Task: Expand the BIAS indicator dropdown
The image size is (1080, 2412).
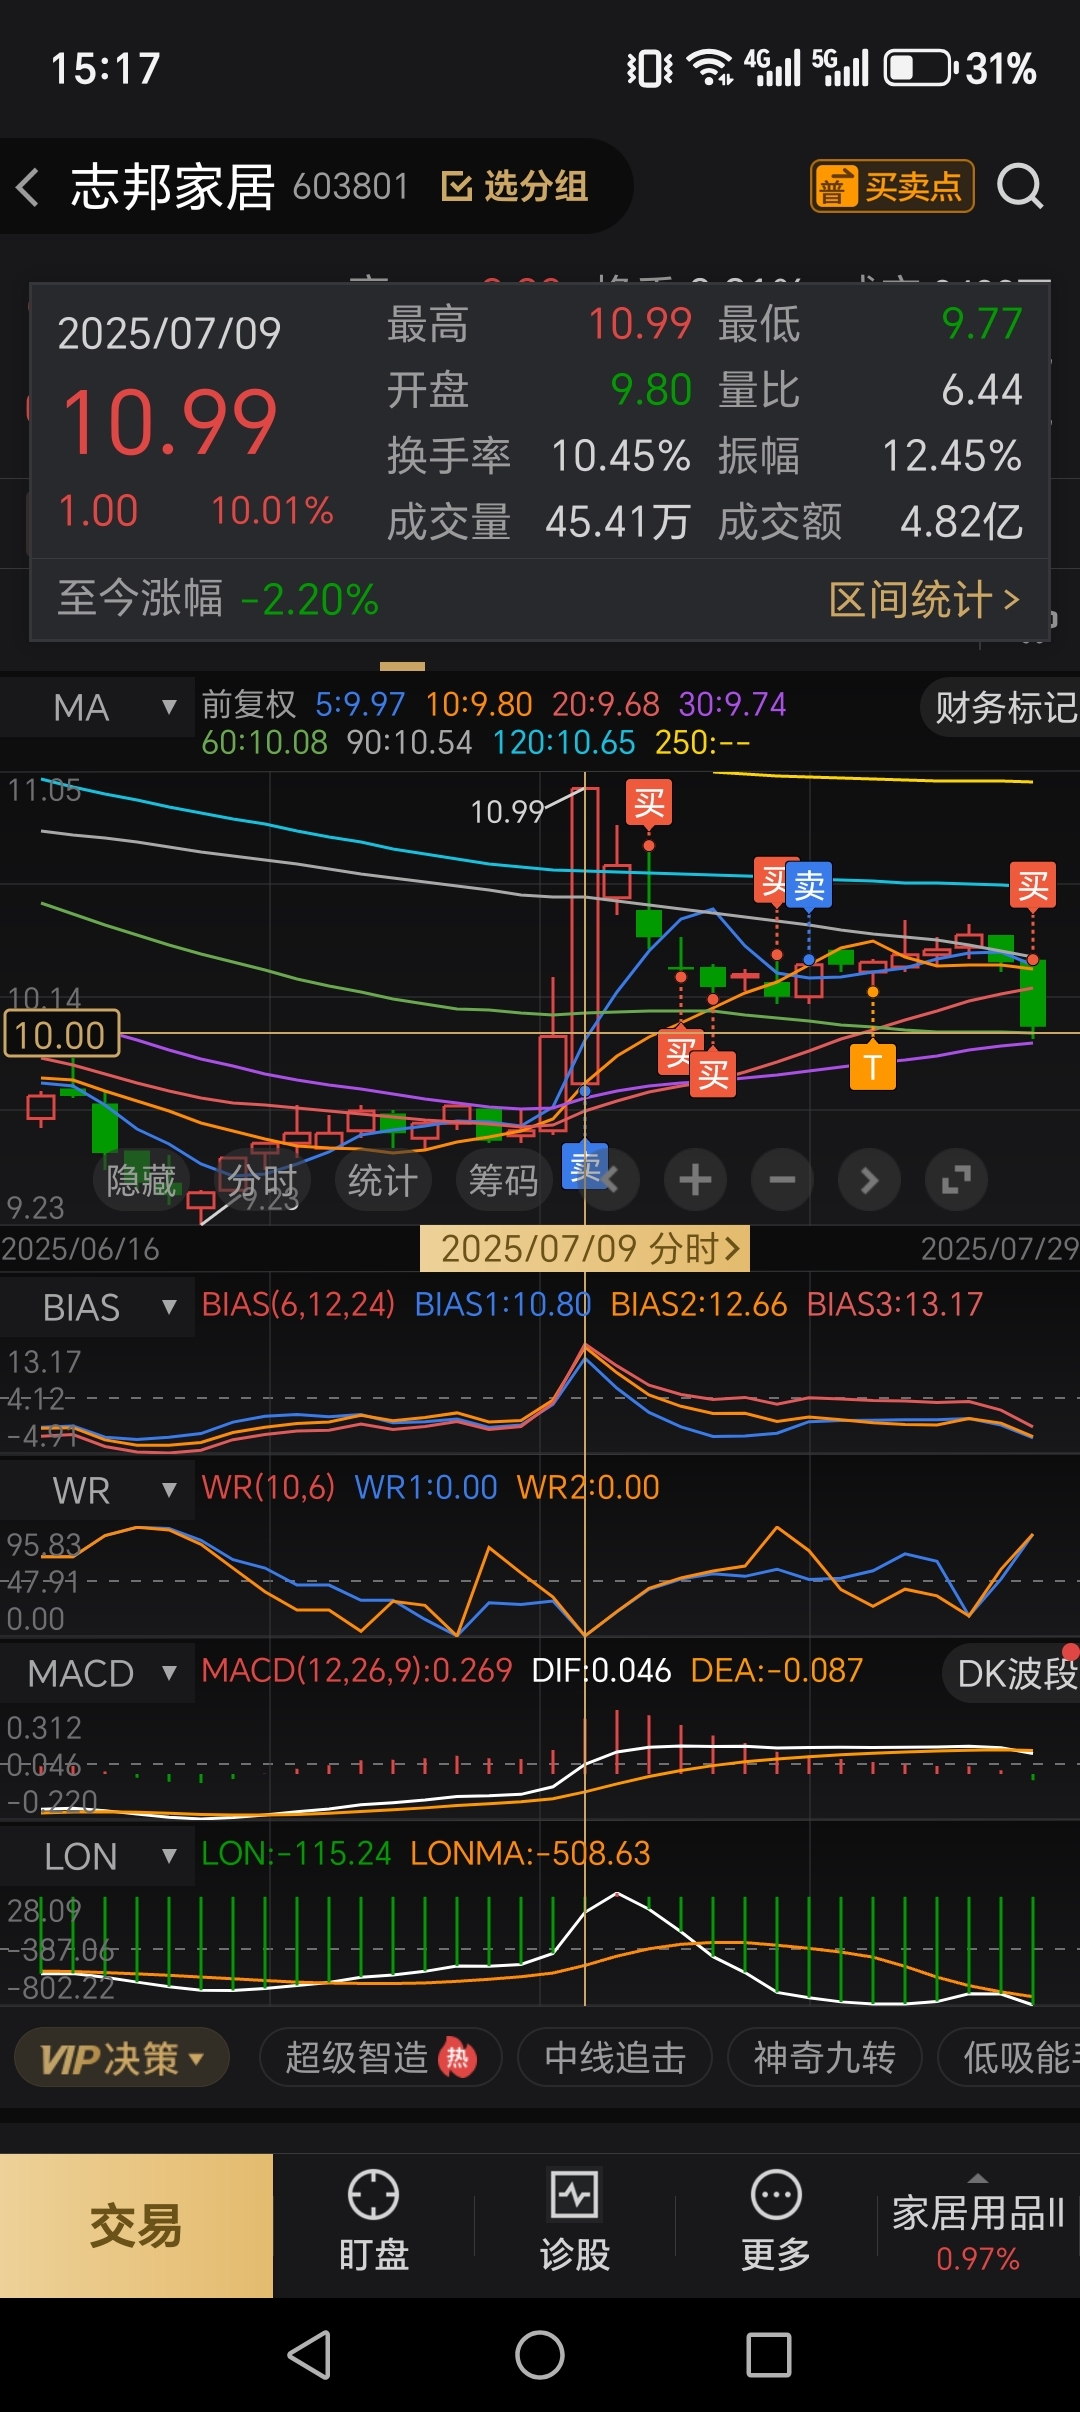Action: [97, 1308]
